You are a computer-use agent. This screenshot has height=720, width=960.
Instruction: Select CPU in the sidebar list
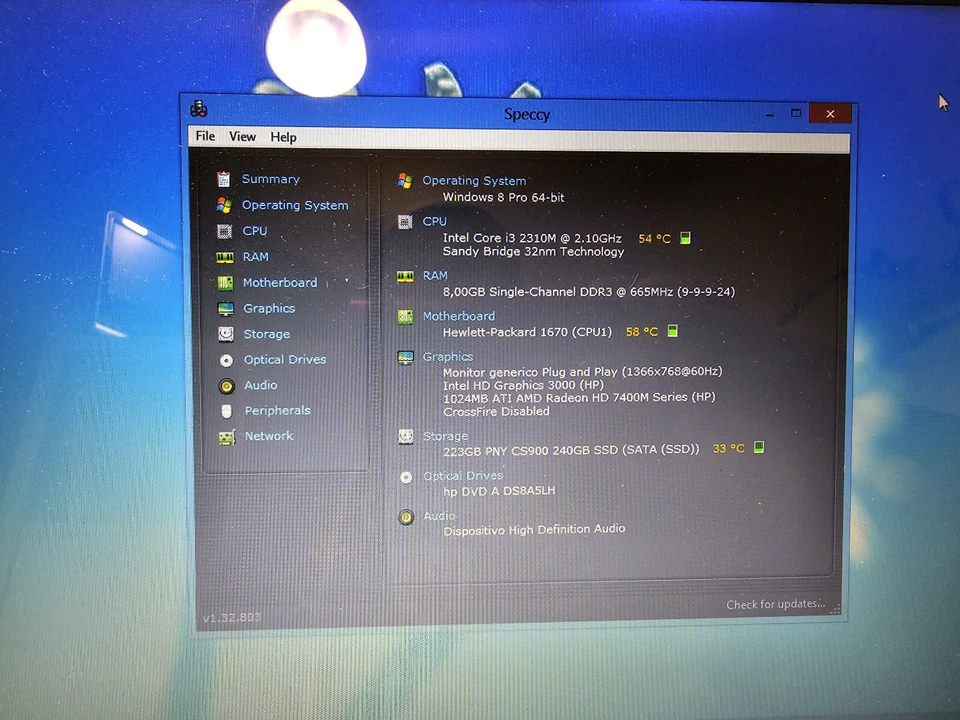click(255, 231)
